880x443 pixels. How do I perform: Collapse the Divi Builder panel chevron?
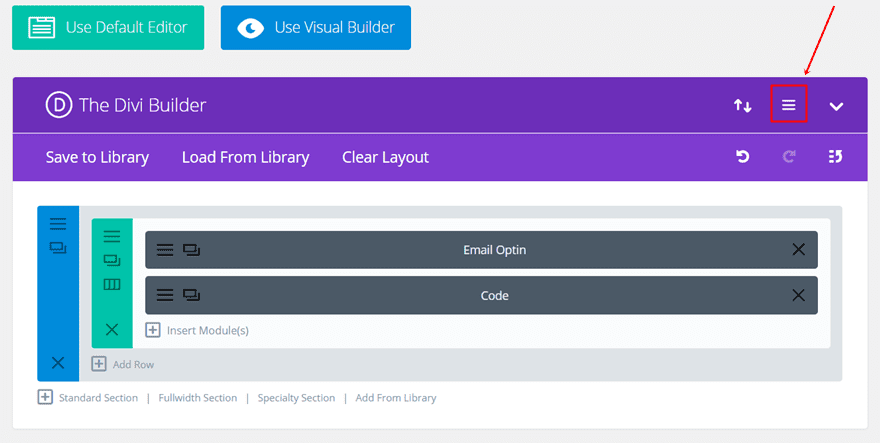836,106
